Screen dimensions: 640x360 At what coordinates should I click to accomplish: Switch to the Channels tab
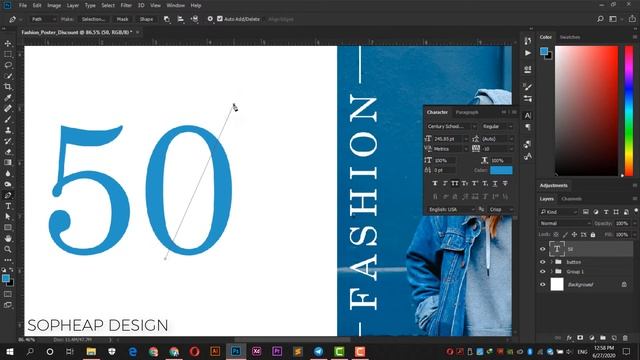click(571, 199)
